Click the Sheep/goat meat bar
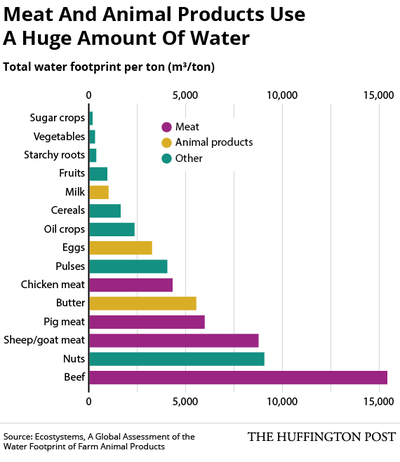Image resolution: width=400 pixels, height=462 pixels. [x=174, y=340]
